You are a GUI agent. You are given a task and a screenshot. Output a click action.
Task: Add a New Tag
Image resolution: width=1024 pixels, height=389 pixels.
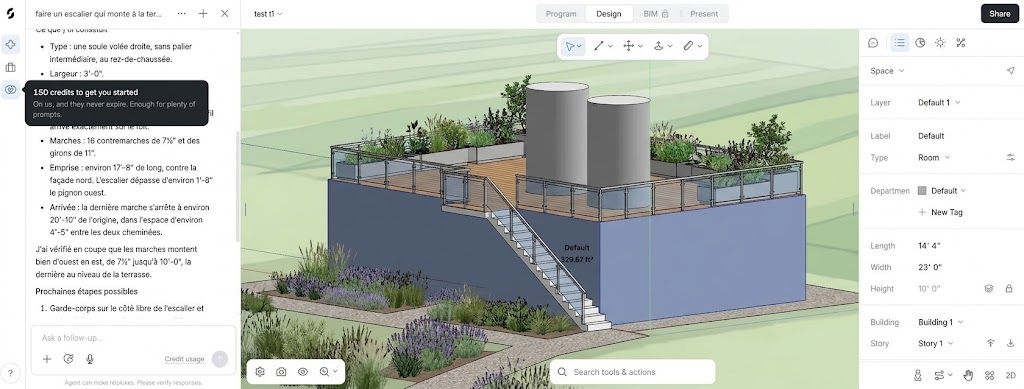tap(940, 212)
